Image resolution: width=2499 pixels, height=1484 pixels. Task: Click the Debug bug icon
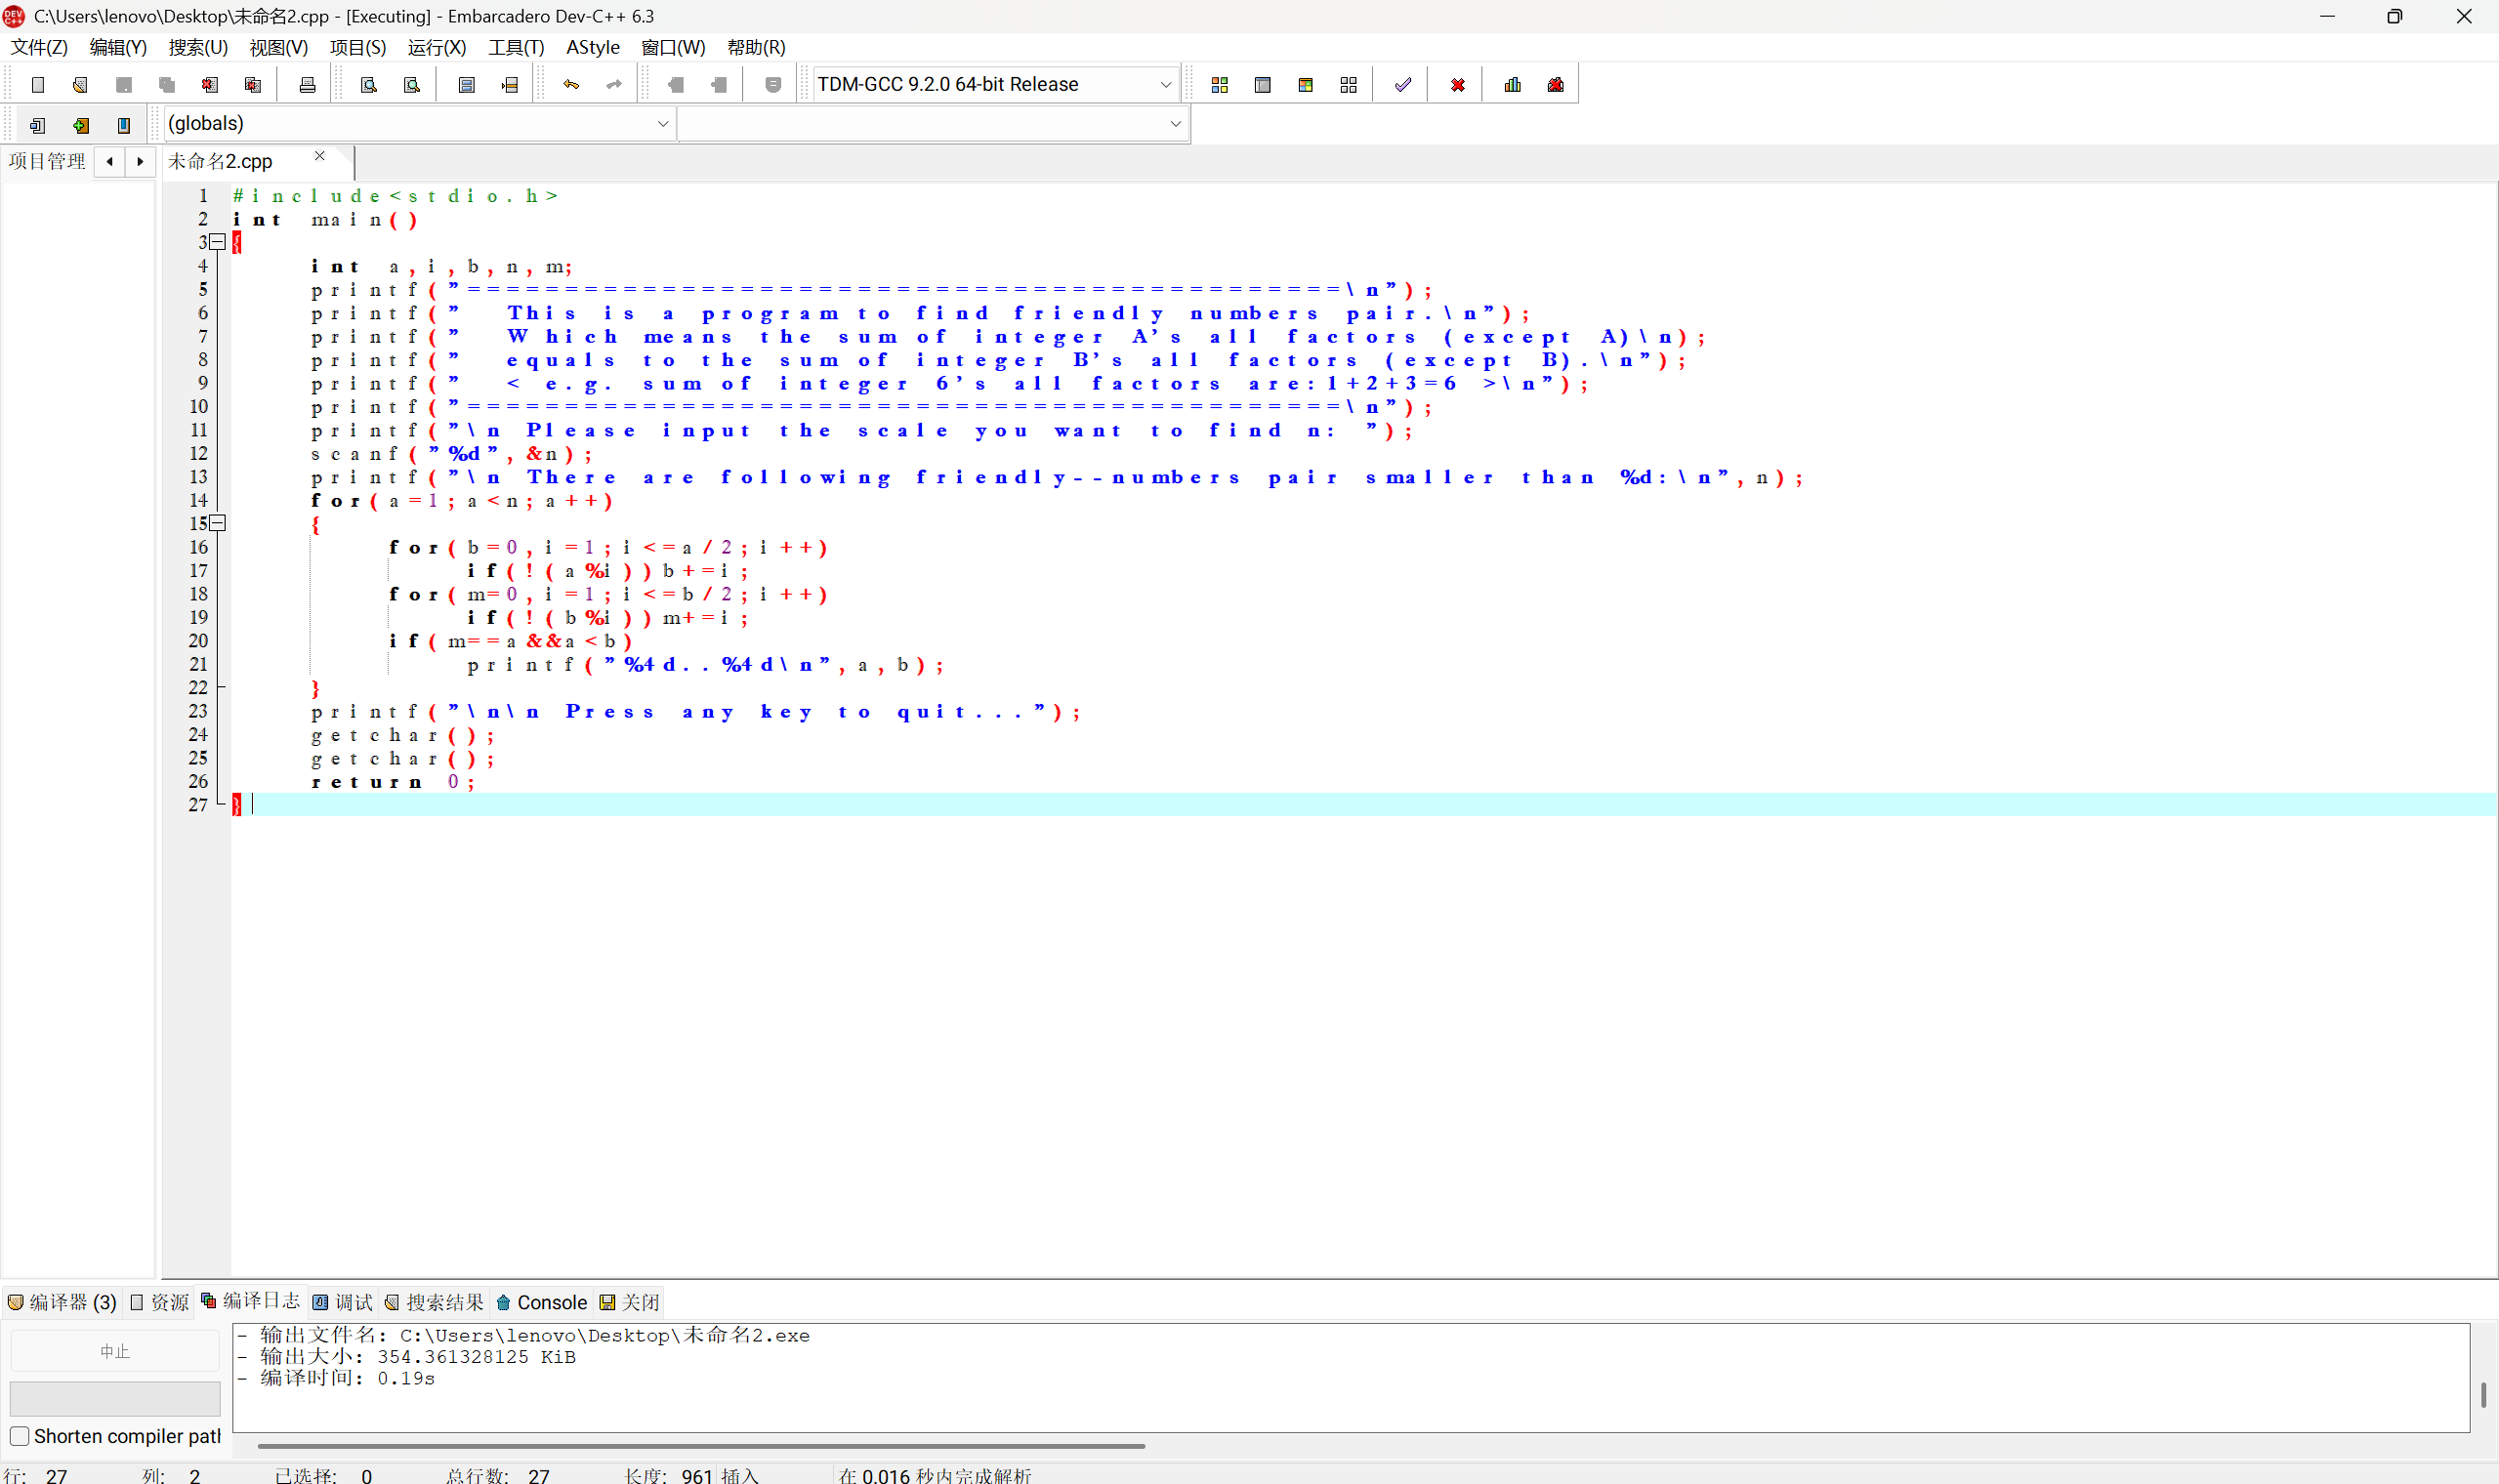coord(1555,85)
